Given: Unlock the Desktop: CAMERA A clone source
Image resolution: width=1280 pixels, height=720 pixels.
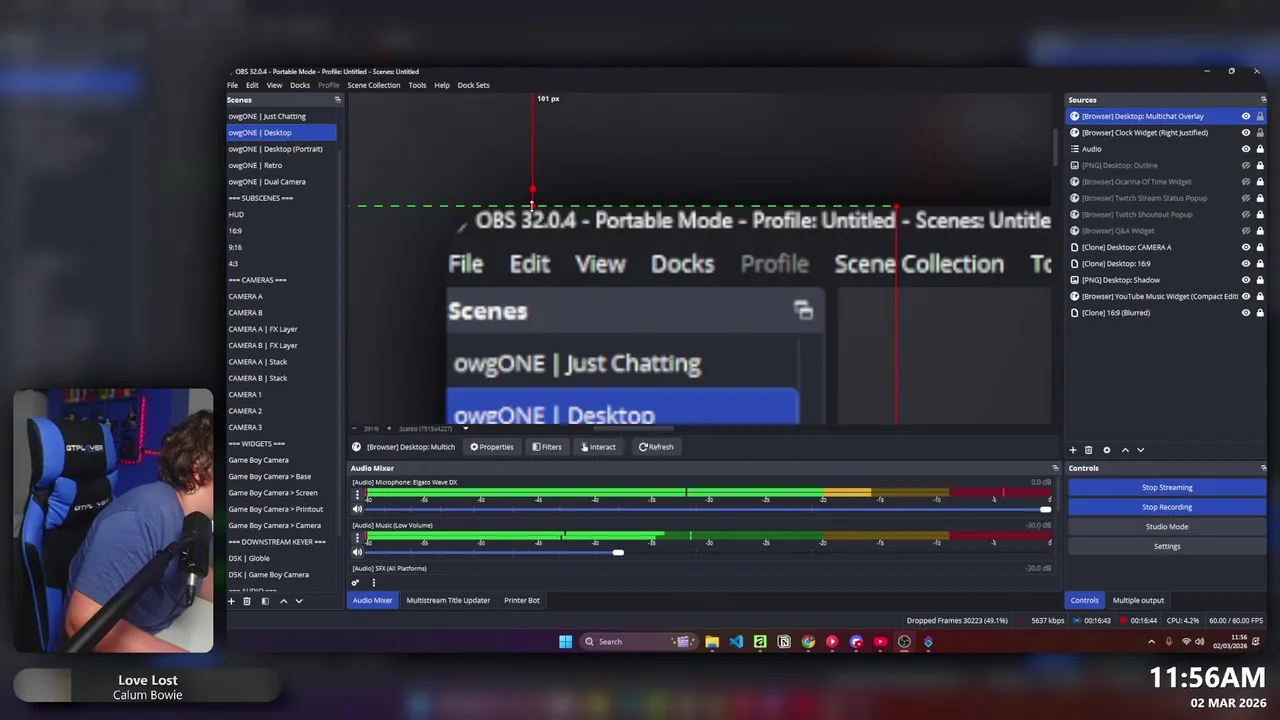Looking at the screenshot, I should coord(1260,247).
